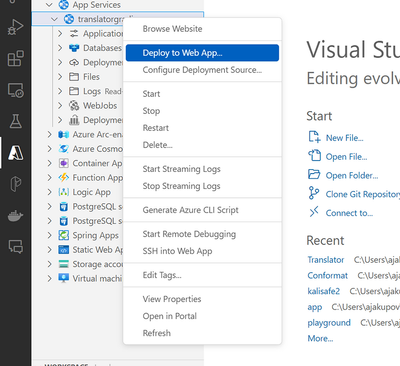Expand the Logs node
This screenshot has height=366, width=400.
[x=60, y=91]
